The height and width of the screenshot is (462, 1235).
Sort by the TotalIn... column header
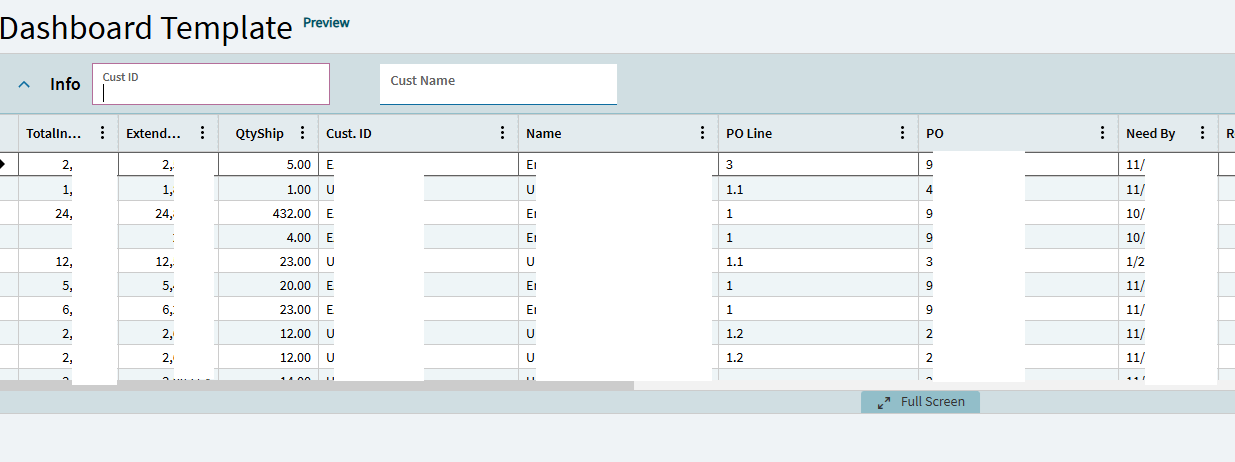coord(54,133)
